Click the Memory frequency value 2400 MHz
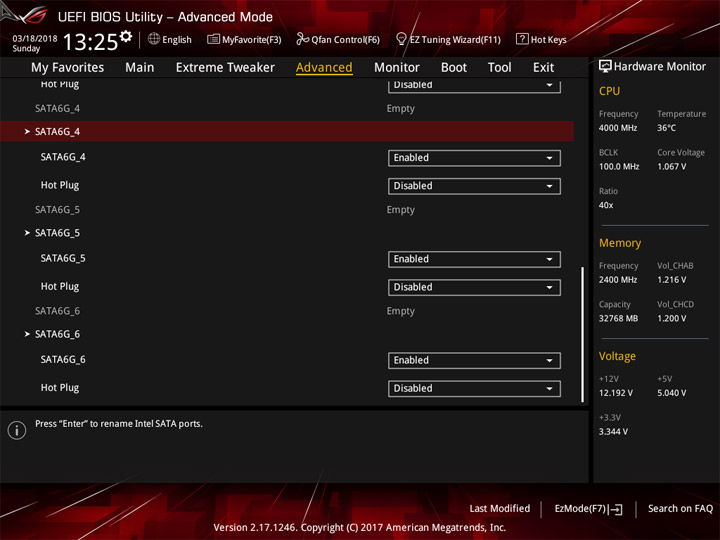Screen dimensions: 720x540 [x=618, y=280]
